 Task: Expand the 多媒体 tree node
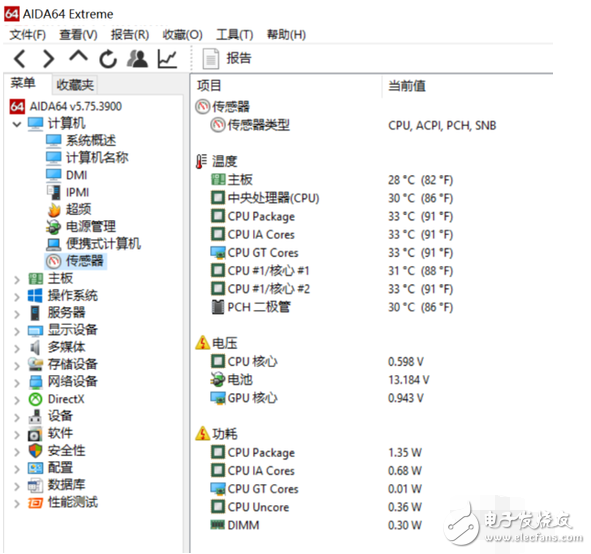(x=17, y=348)
